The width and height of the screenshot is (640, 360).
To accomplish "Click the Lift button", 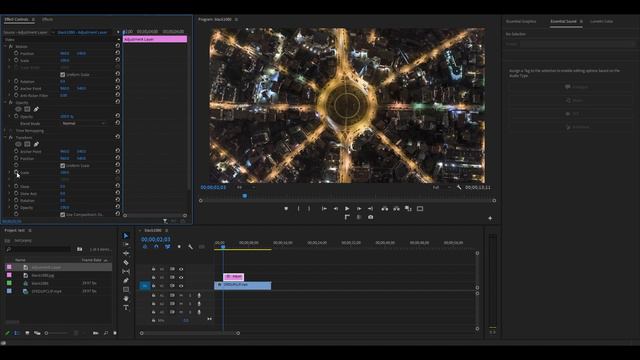I will tap(384, 209).
